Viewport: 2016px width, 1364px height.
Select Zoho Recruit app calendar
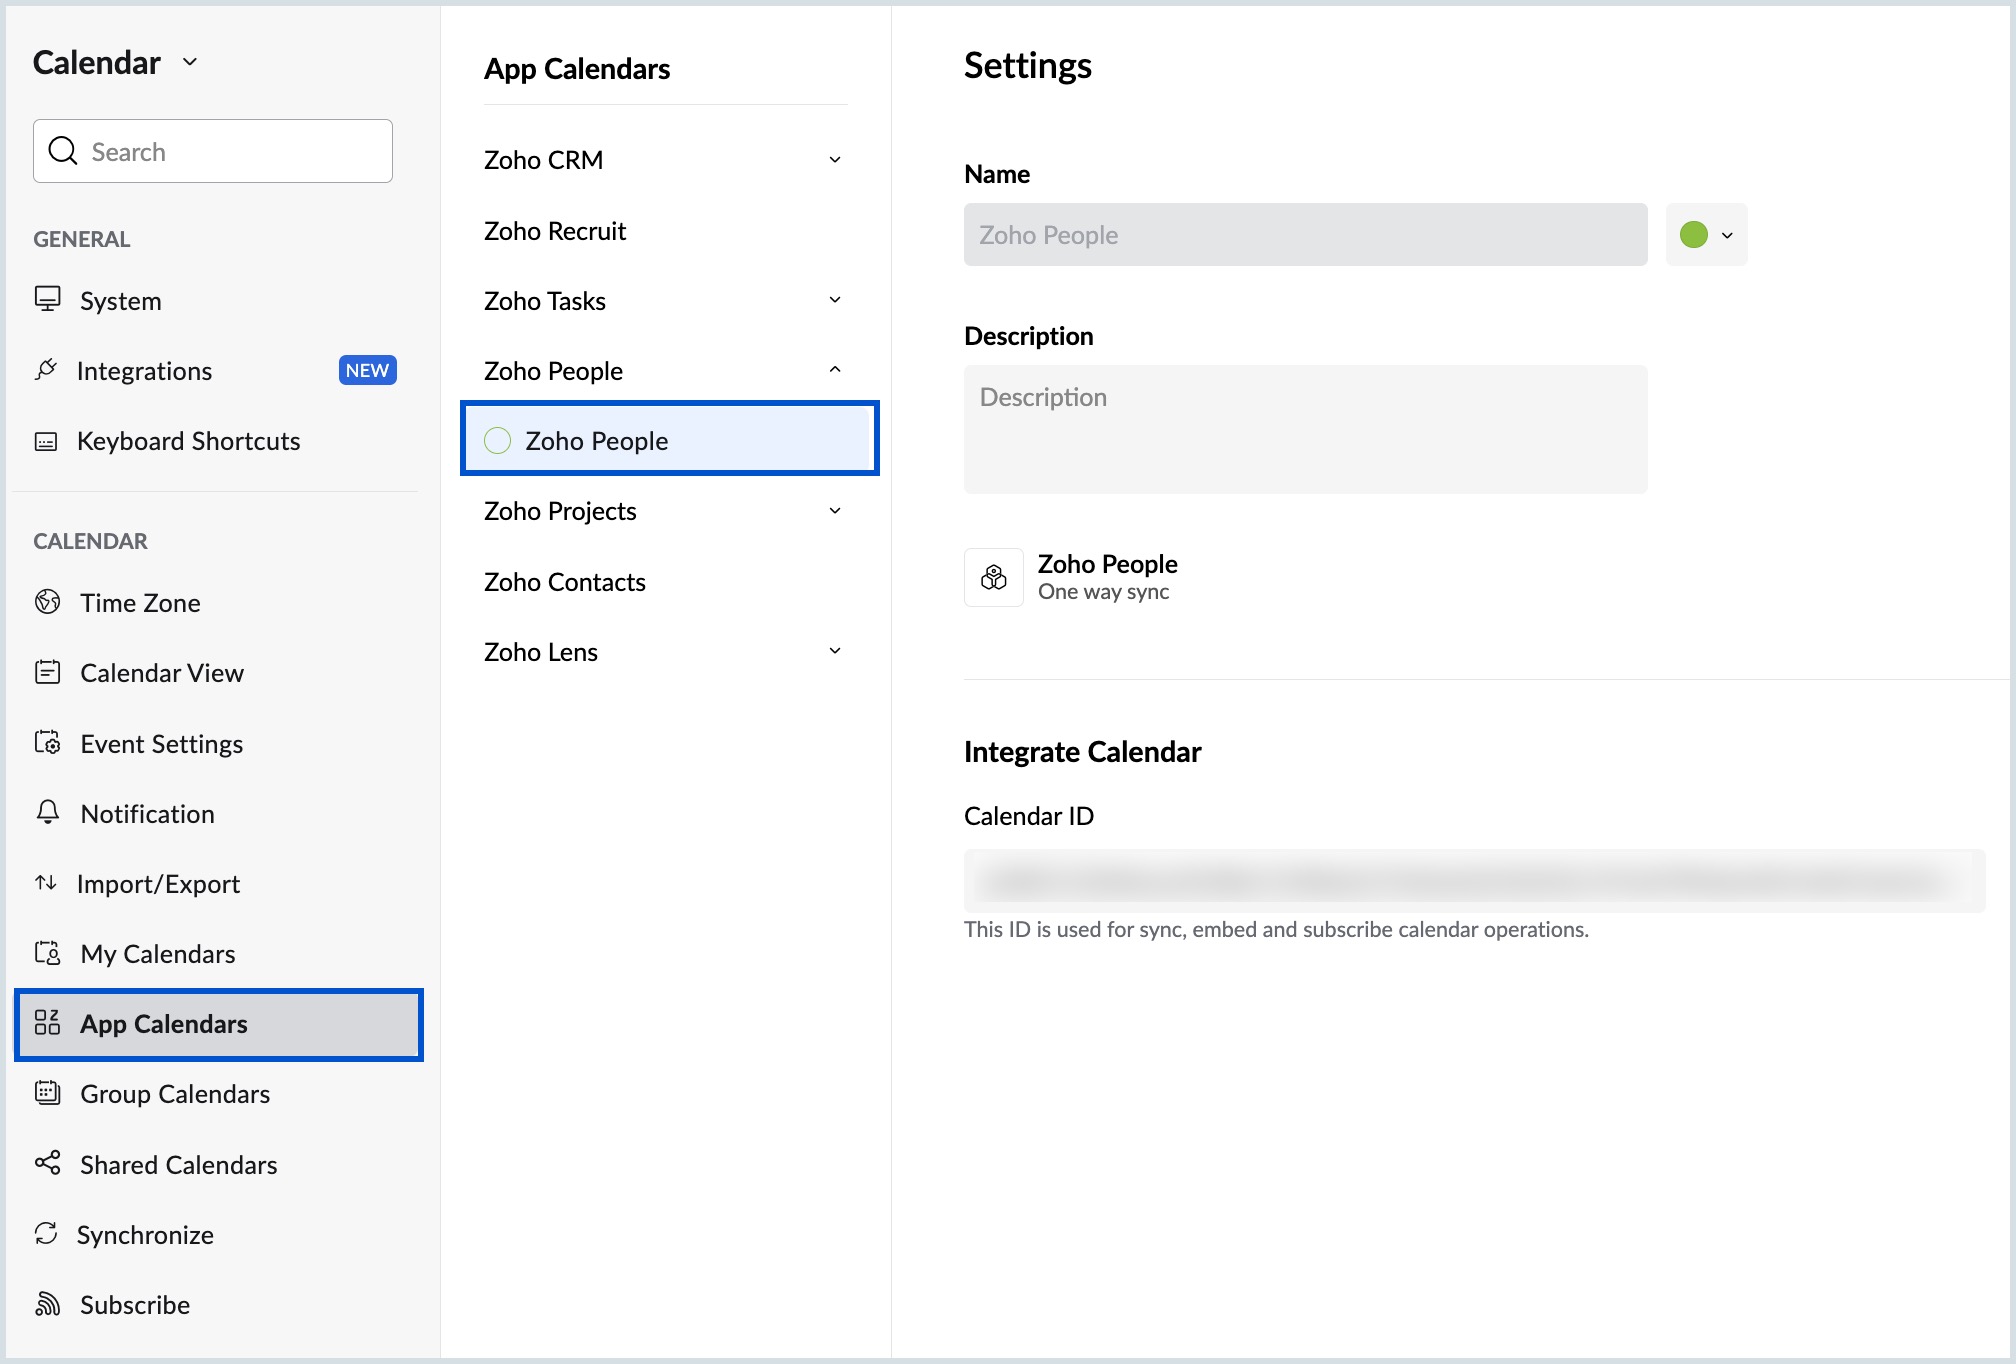coord(555,231)
